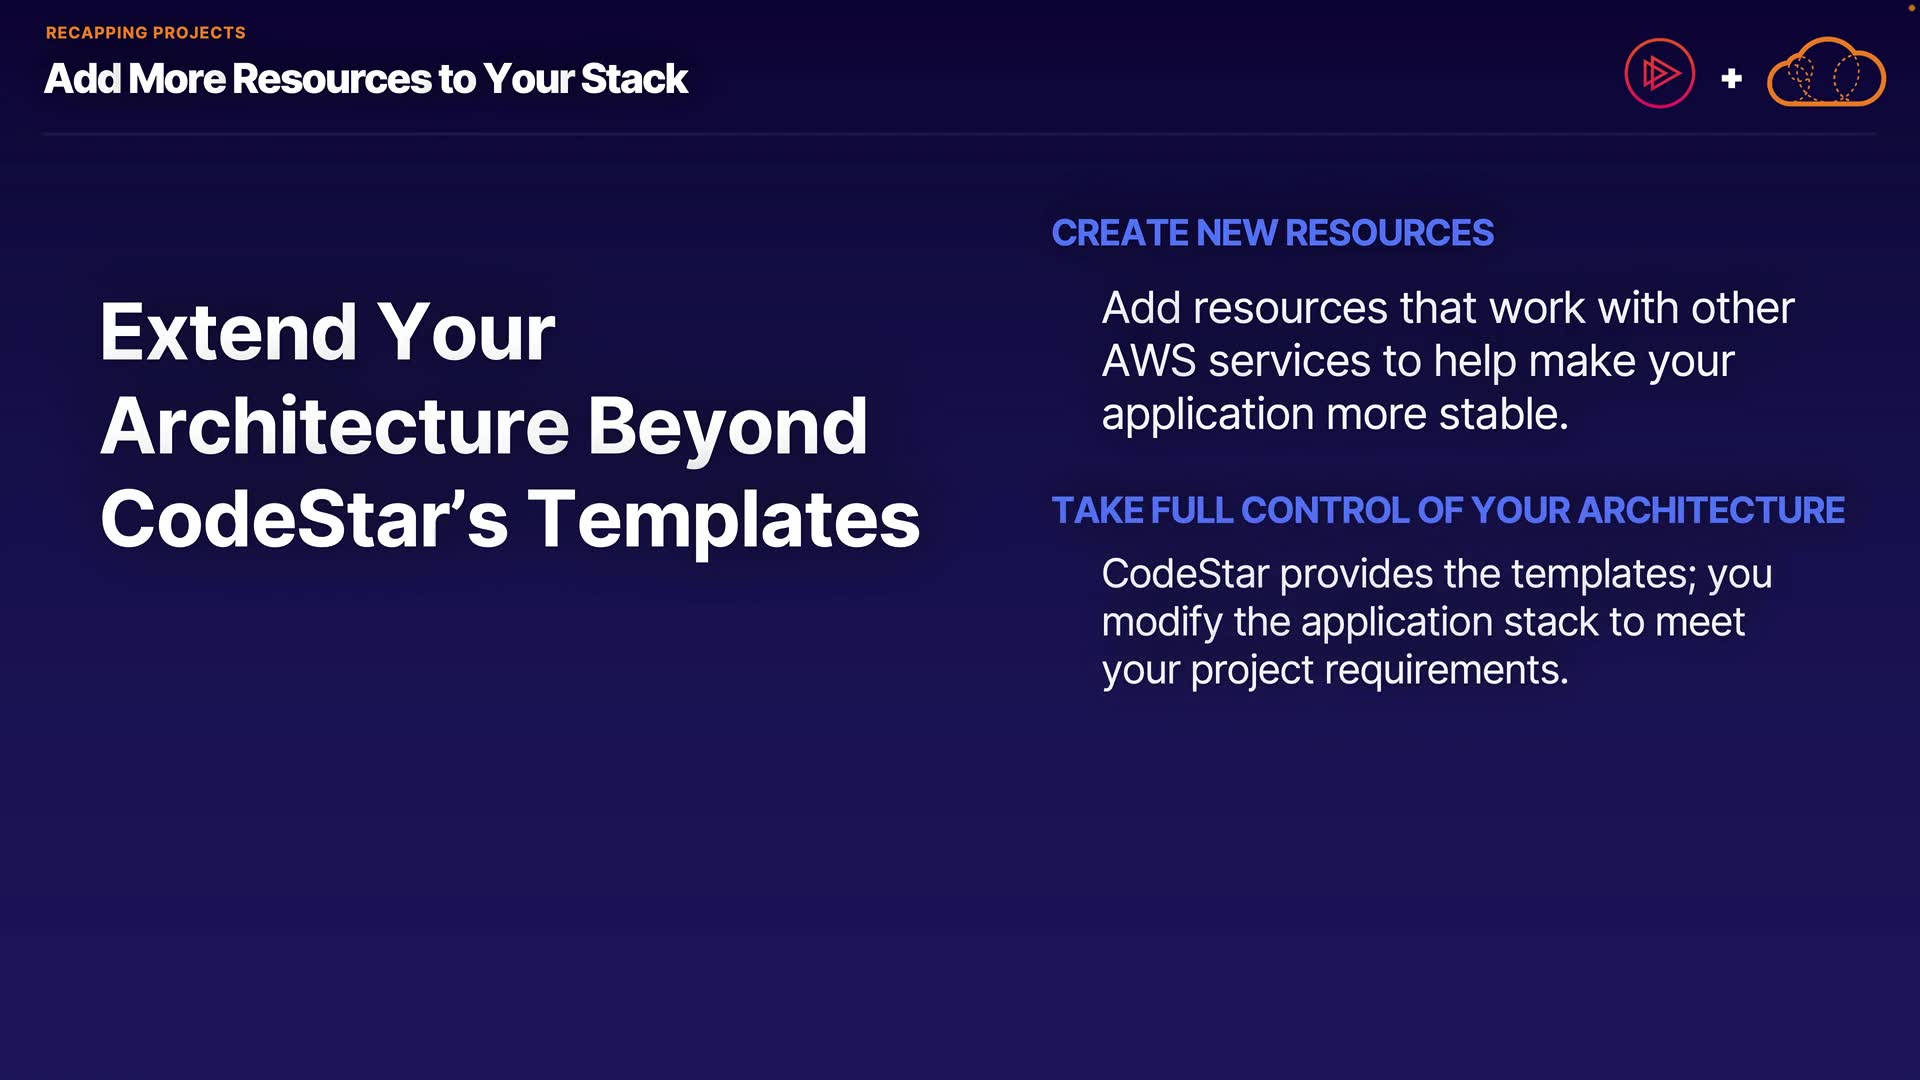Click the orange cloud logo

point(1826,73)
